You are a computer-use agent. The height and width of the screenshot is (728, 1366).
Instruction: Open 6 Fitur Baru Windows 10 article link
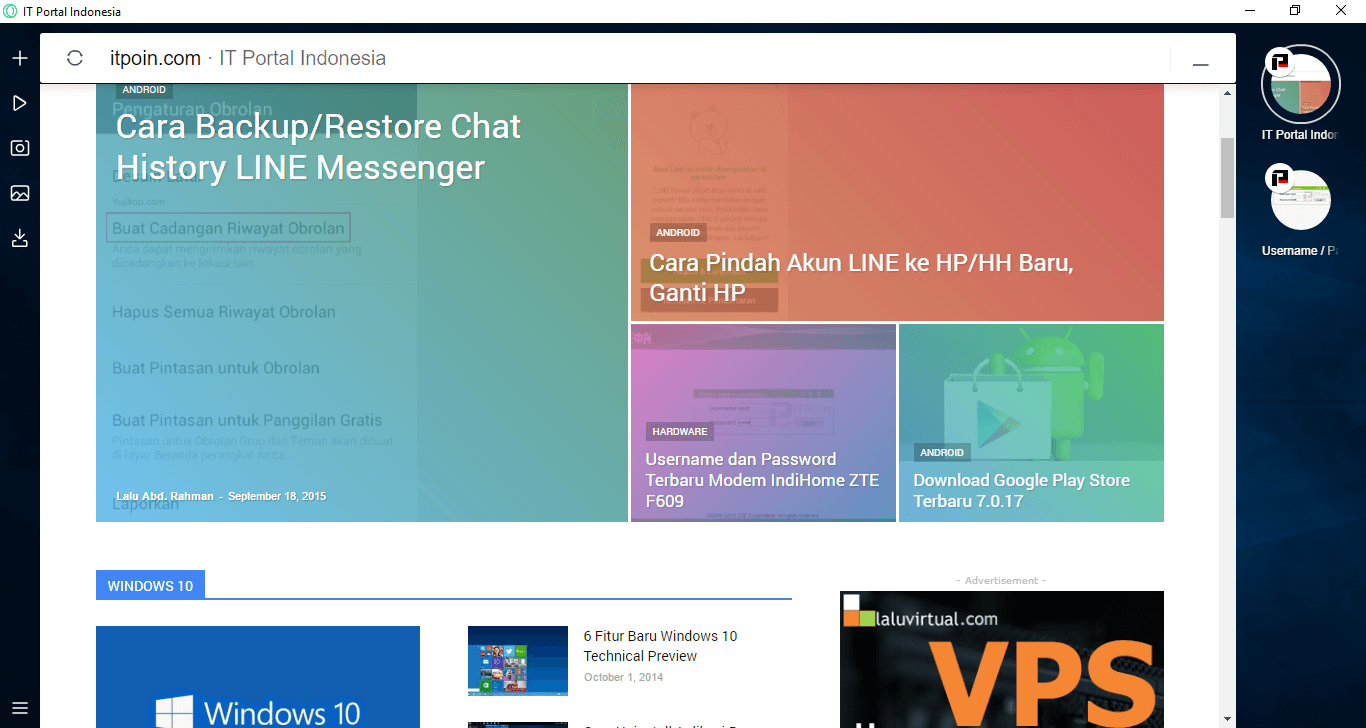(660, 646)
